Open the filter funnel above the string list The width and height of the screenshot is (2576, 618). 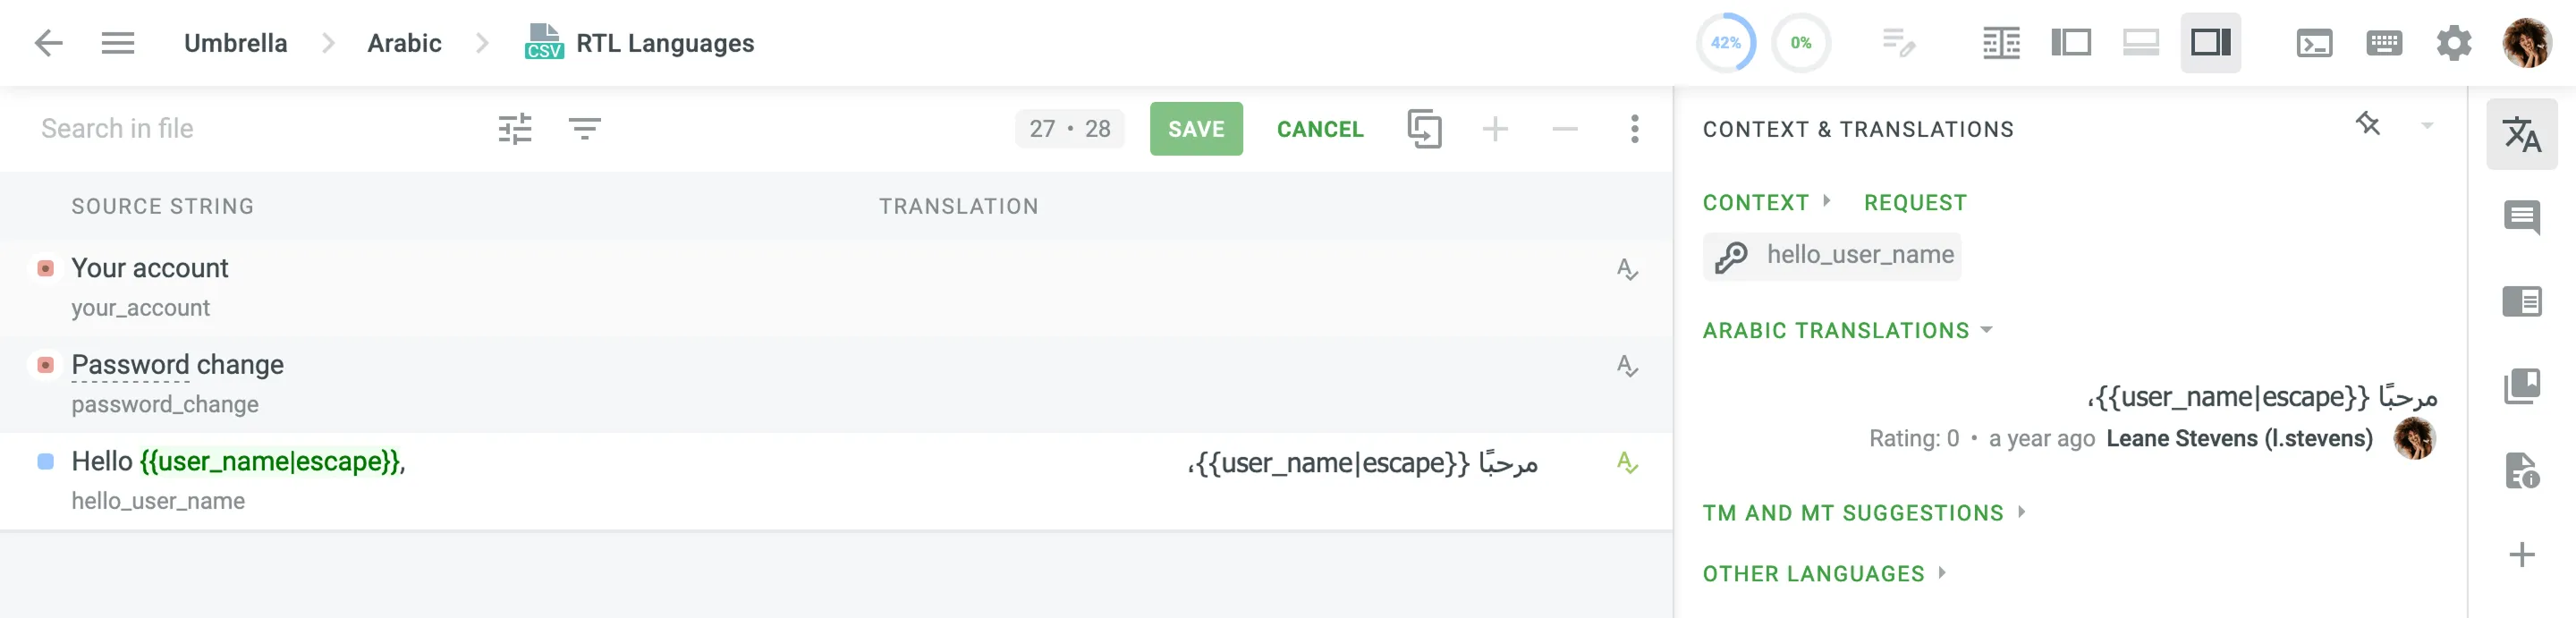585,128
